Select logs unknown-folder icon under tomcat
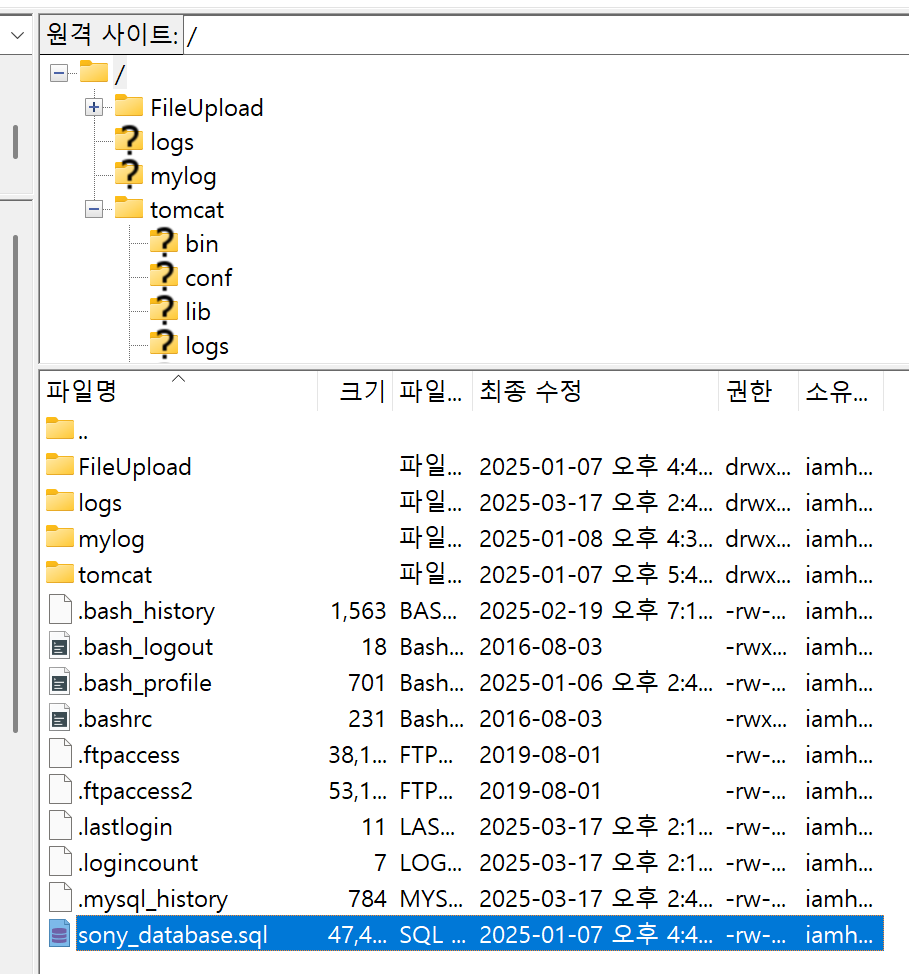 coord(164,344)
